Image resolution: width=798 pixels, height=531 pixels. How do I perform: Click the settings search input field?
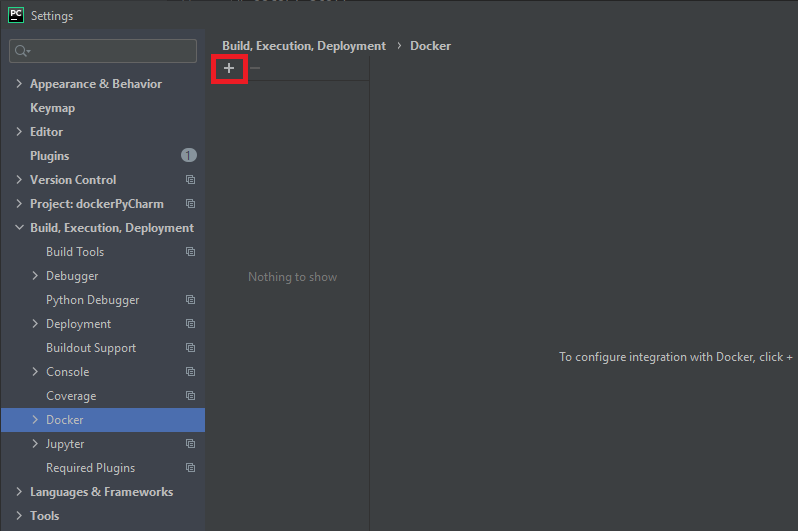click(103, 51)
